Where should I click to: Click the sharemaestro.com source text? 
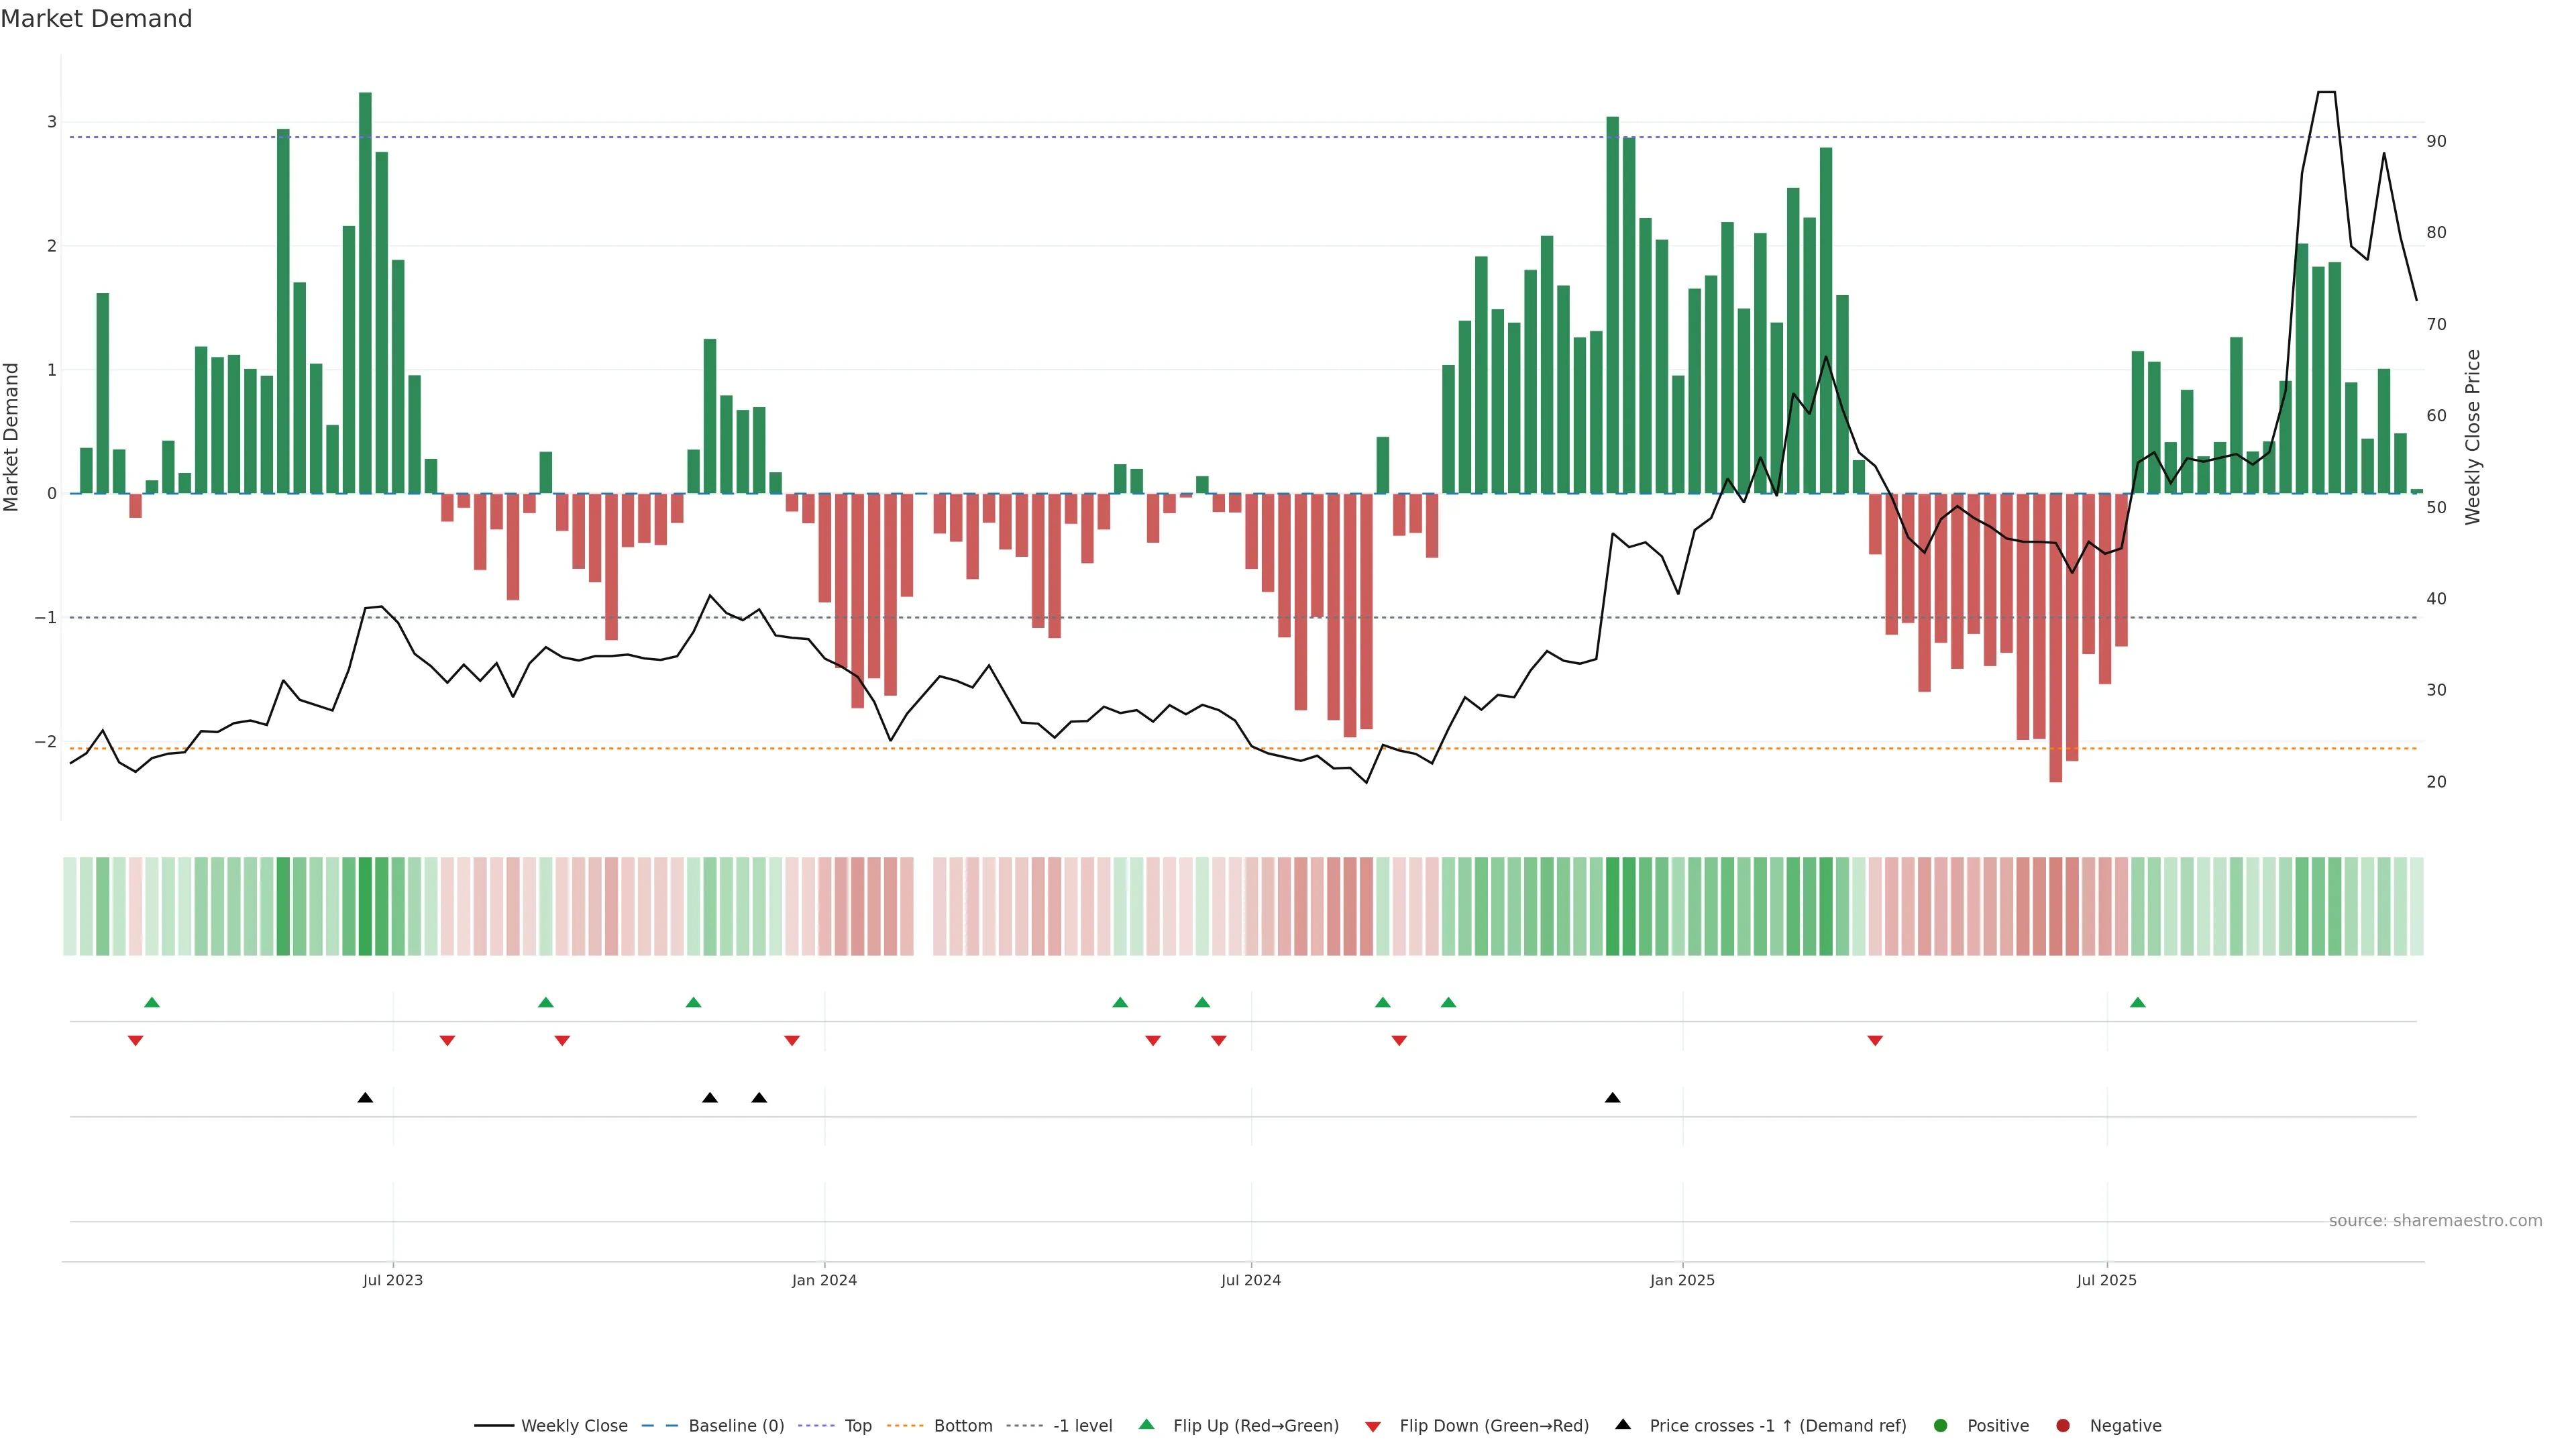pos(2435,1221)
